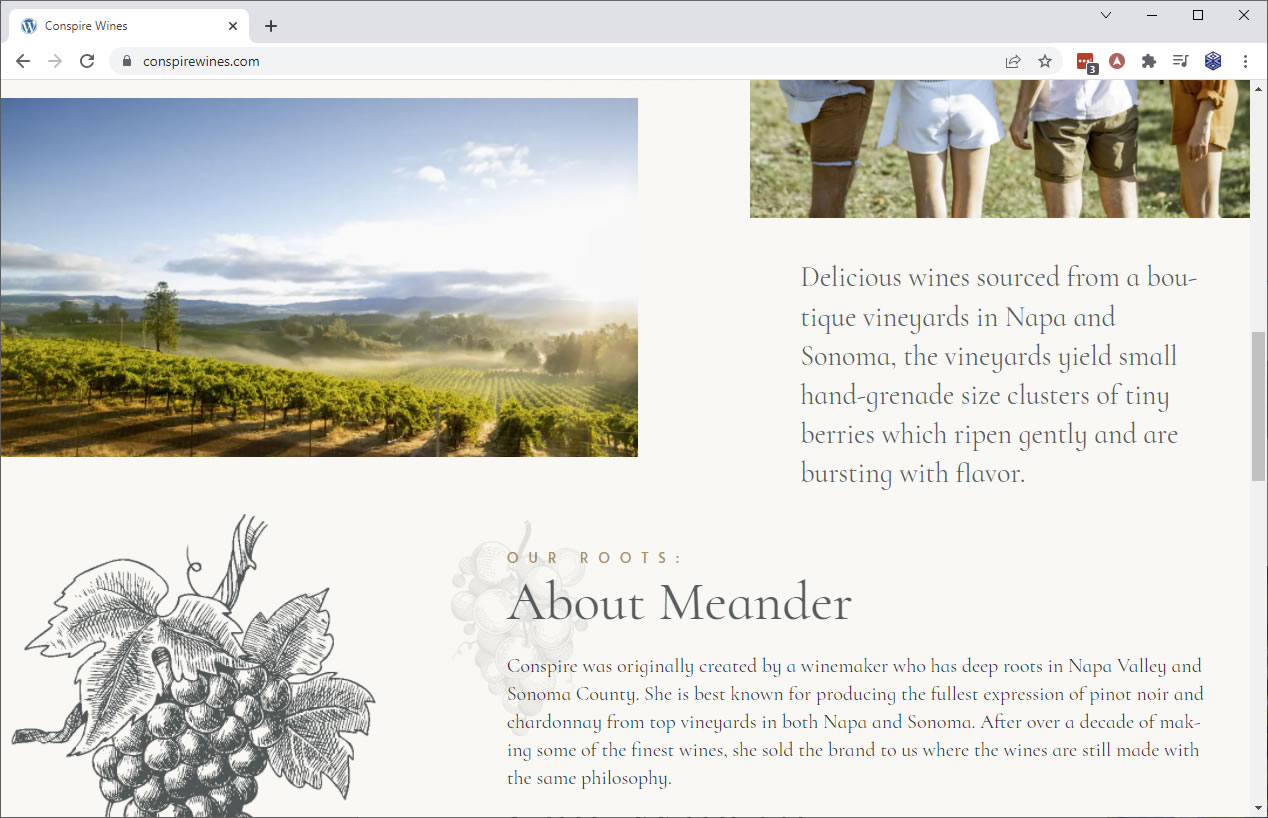Close the Conspire Wines tab

click(x=233, y=26)
